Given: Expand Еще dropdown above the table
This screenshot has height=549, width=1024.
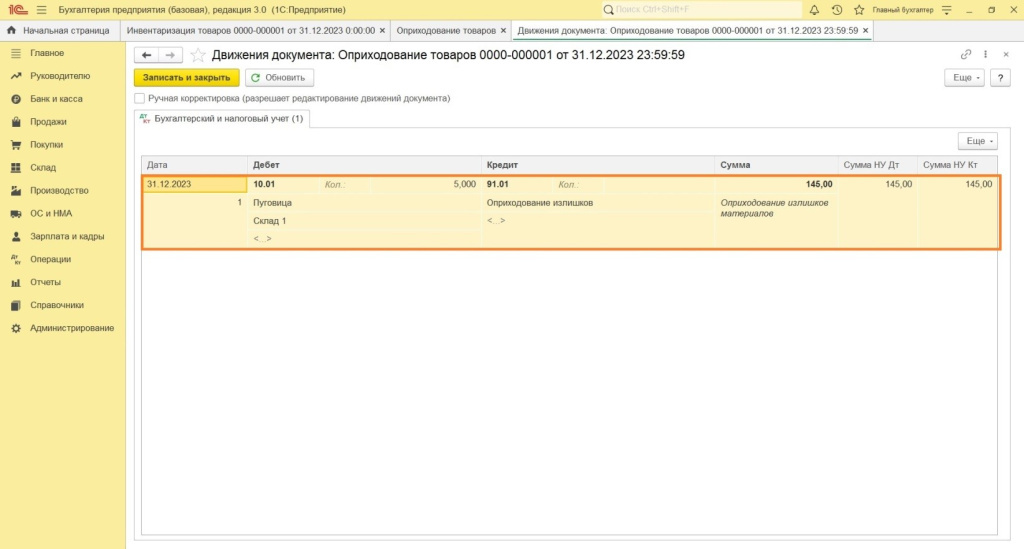Looking at the screenshot, I should (x=978, y=141).
